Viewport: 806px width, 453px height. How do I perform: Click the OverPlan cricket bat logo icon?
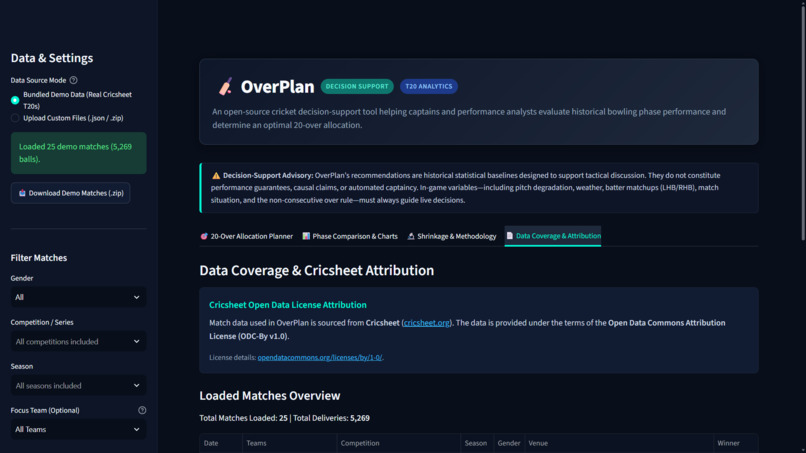pos(225,86)
